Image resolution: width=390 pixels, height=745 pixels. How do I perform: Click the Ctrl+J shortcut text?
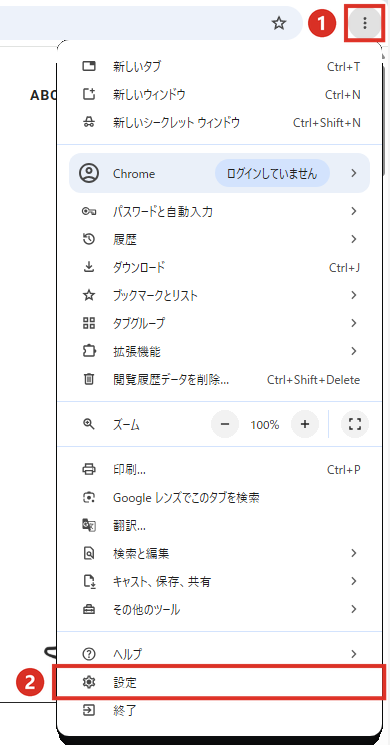[344, 267]
